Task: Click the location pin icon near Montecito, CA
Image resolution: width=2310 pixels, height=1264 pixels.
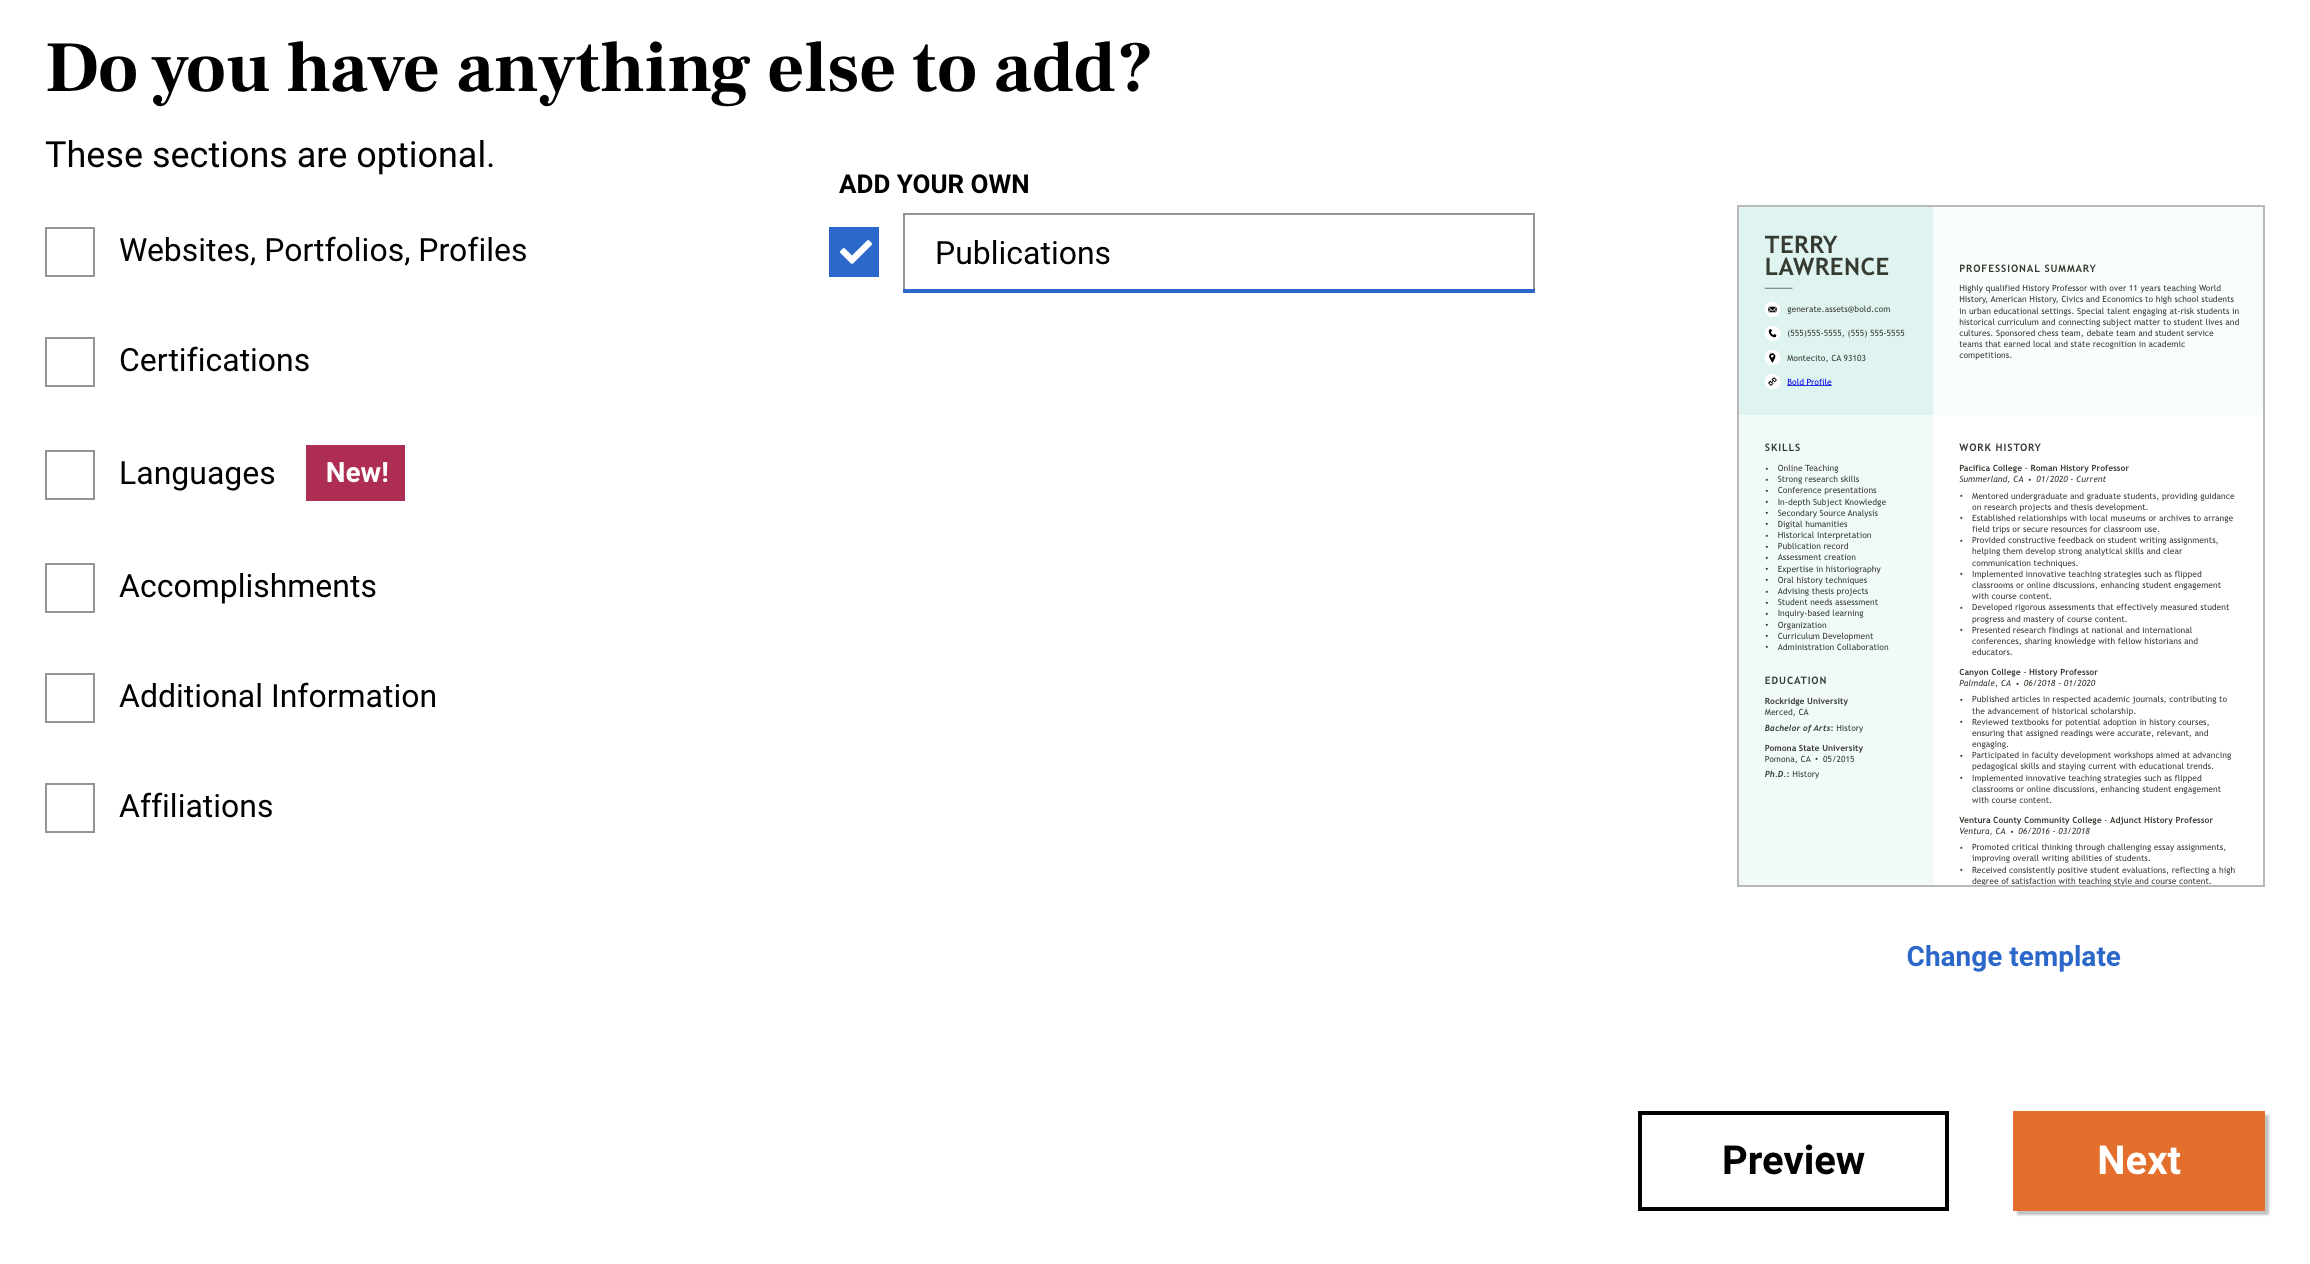Action: point(1772,357)
